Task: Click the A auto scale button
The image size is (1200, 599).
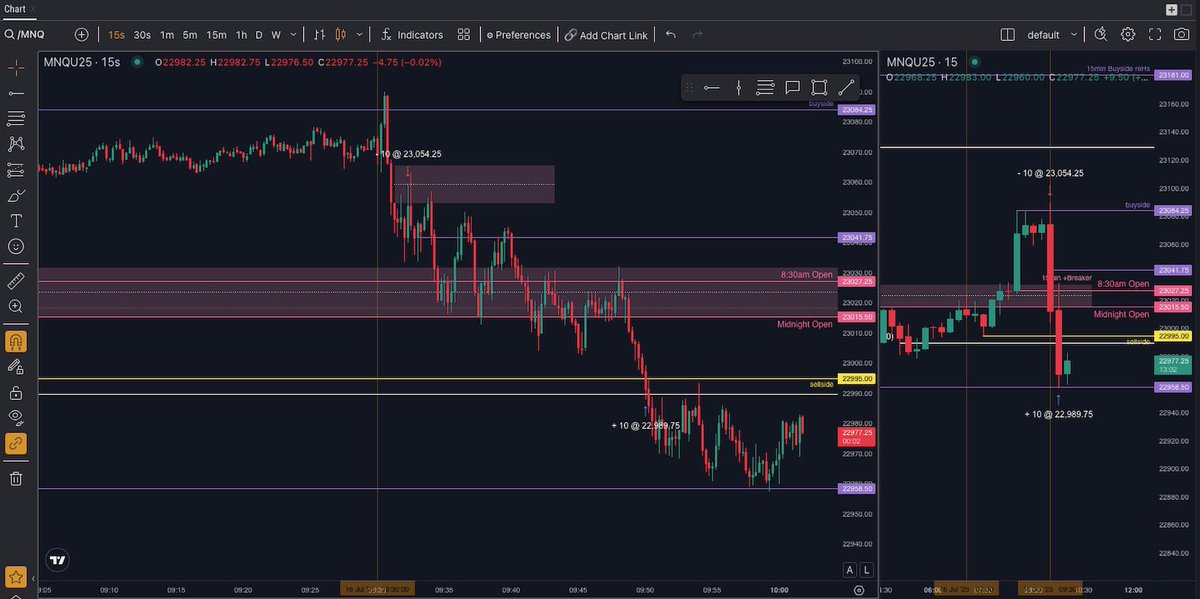Action: click(849, 569)
